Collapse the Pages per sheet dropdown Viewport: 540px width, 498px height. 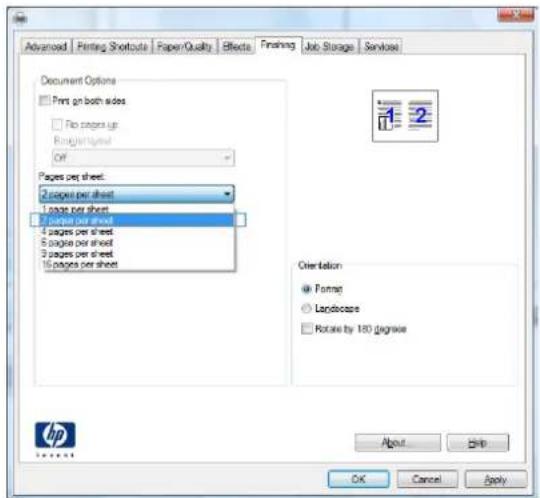[137, 194]
